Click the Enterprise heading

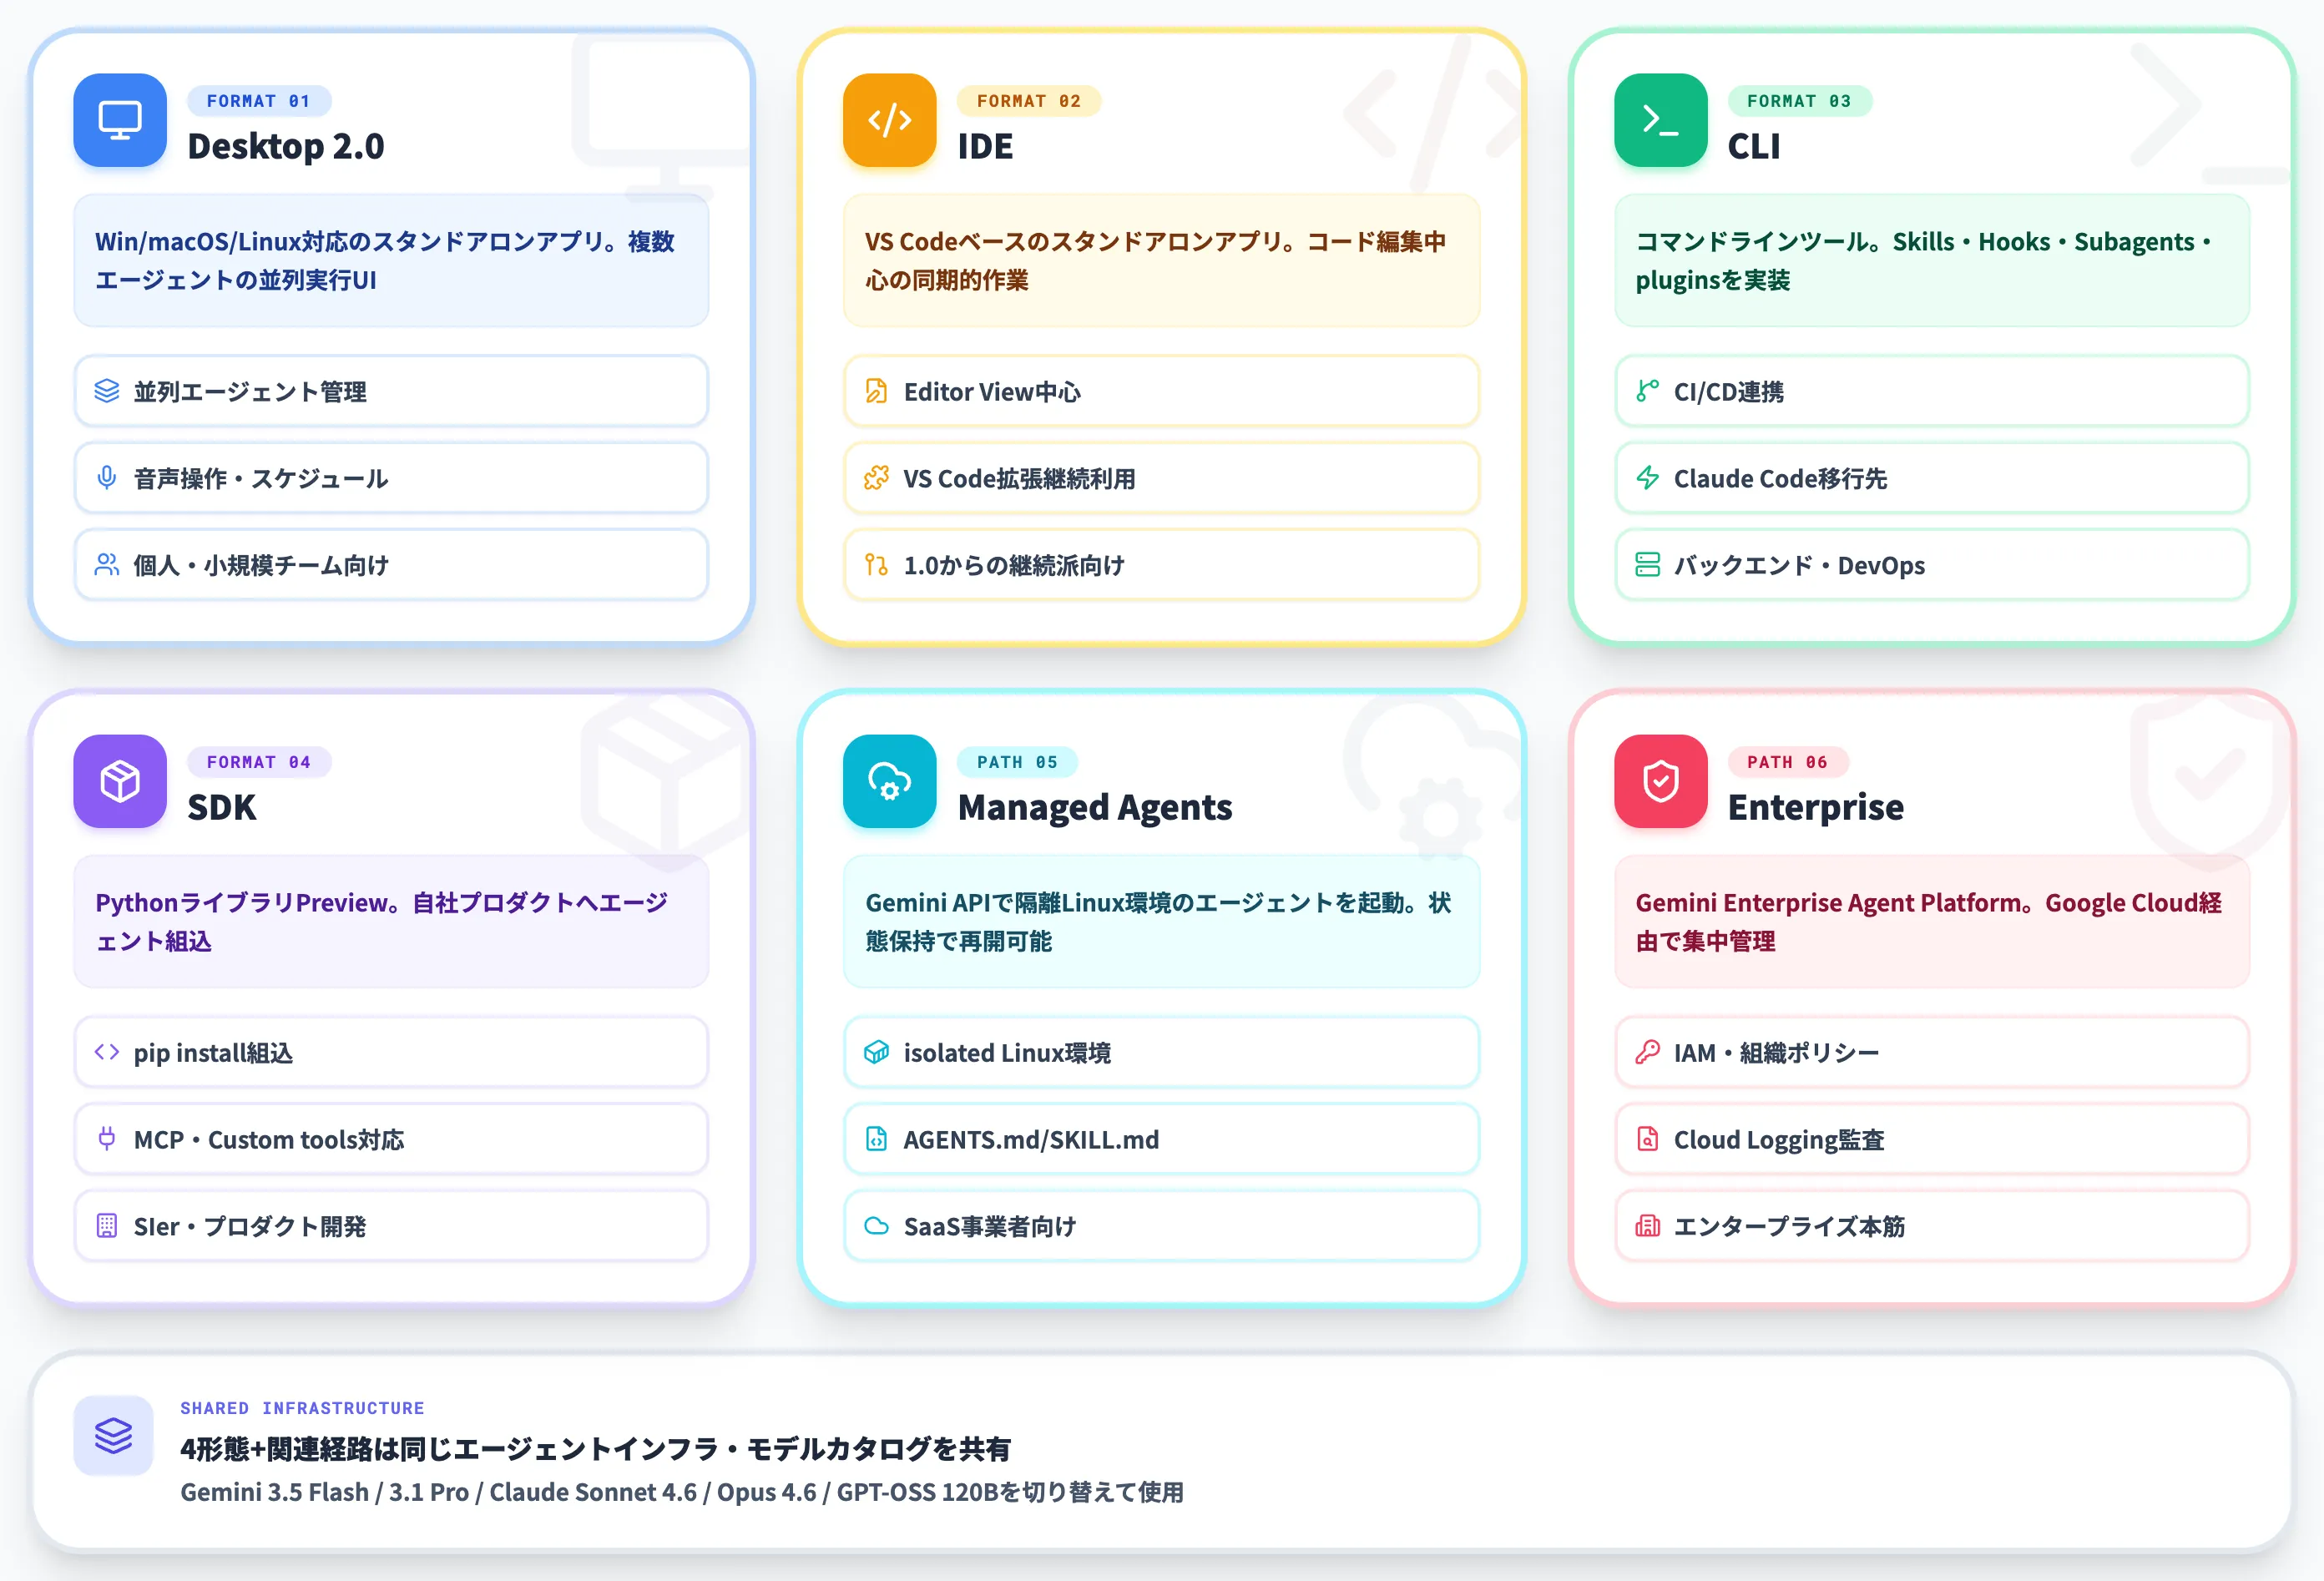point(1816,807)
